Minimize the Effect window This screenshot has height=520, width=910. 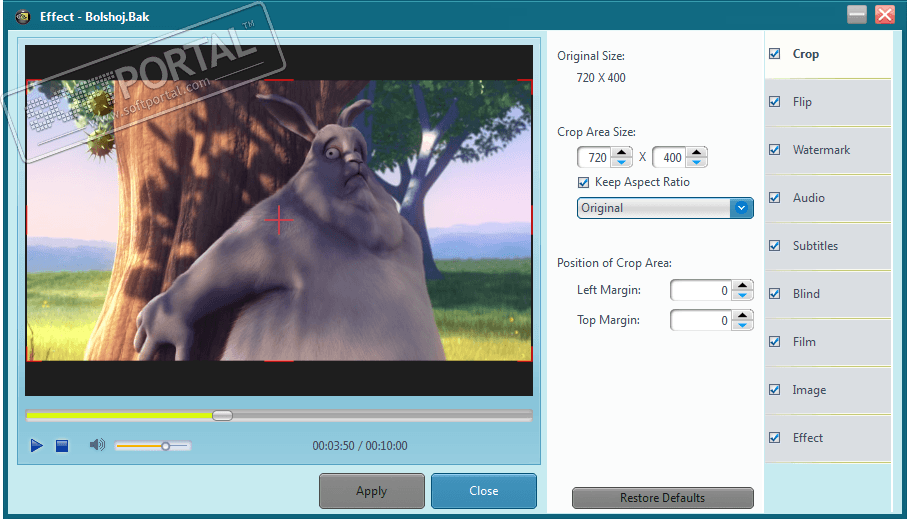(x=857, y=15)
